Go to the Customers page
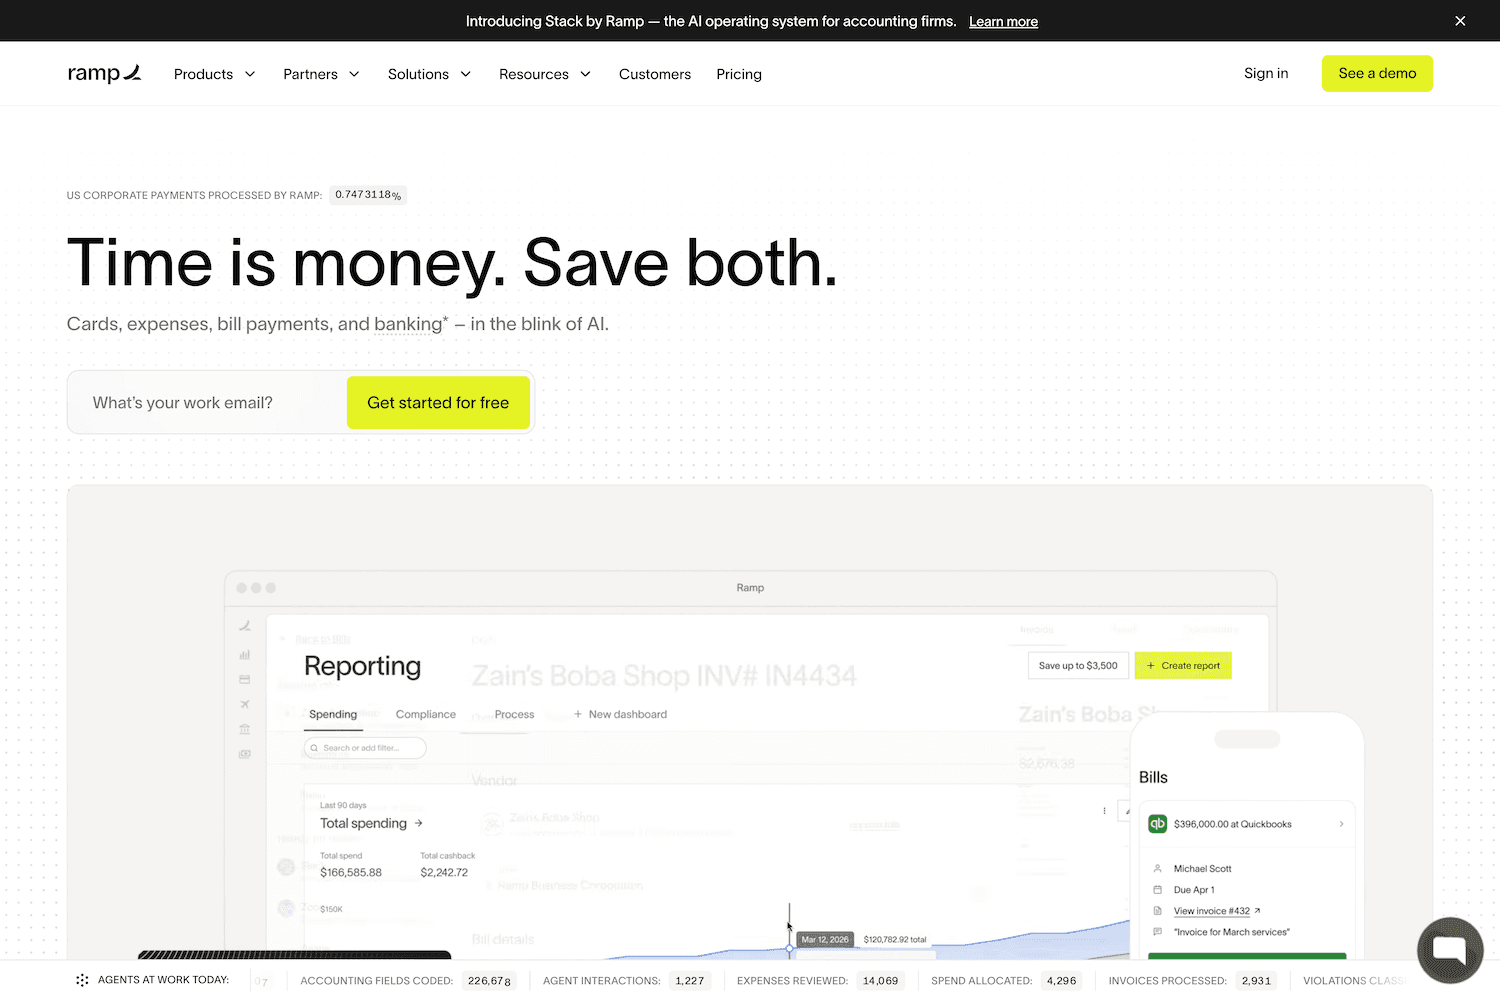This screenshot has height=1000, width=1500. click(x=655, y=74)
